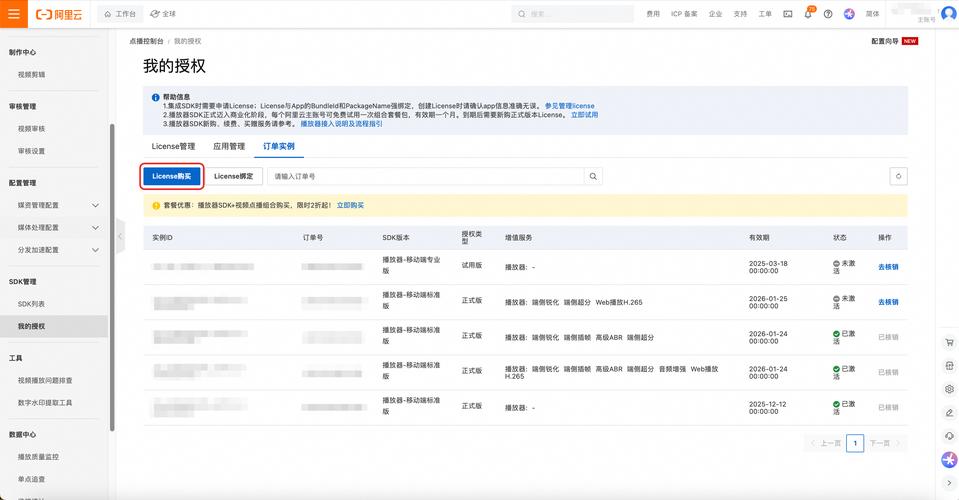959x500 pixels.
Task: Click the 试用版 license type cell
Action: (x=472, y=265)
